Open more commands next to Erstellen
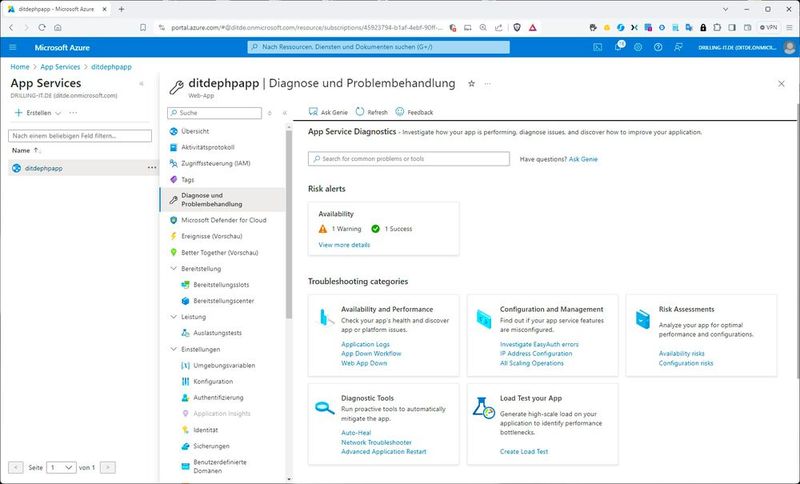The height and width of the screenshot is (484, 800). [73, 113]
